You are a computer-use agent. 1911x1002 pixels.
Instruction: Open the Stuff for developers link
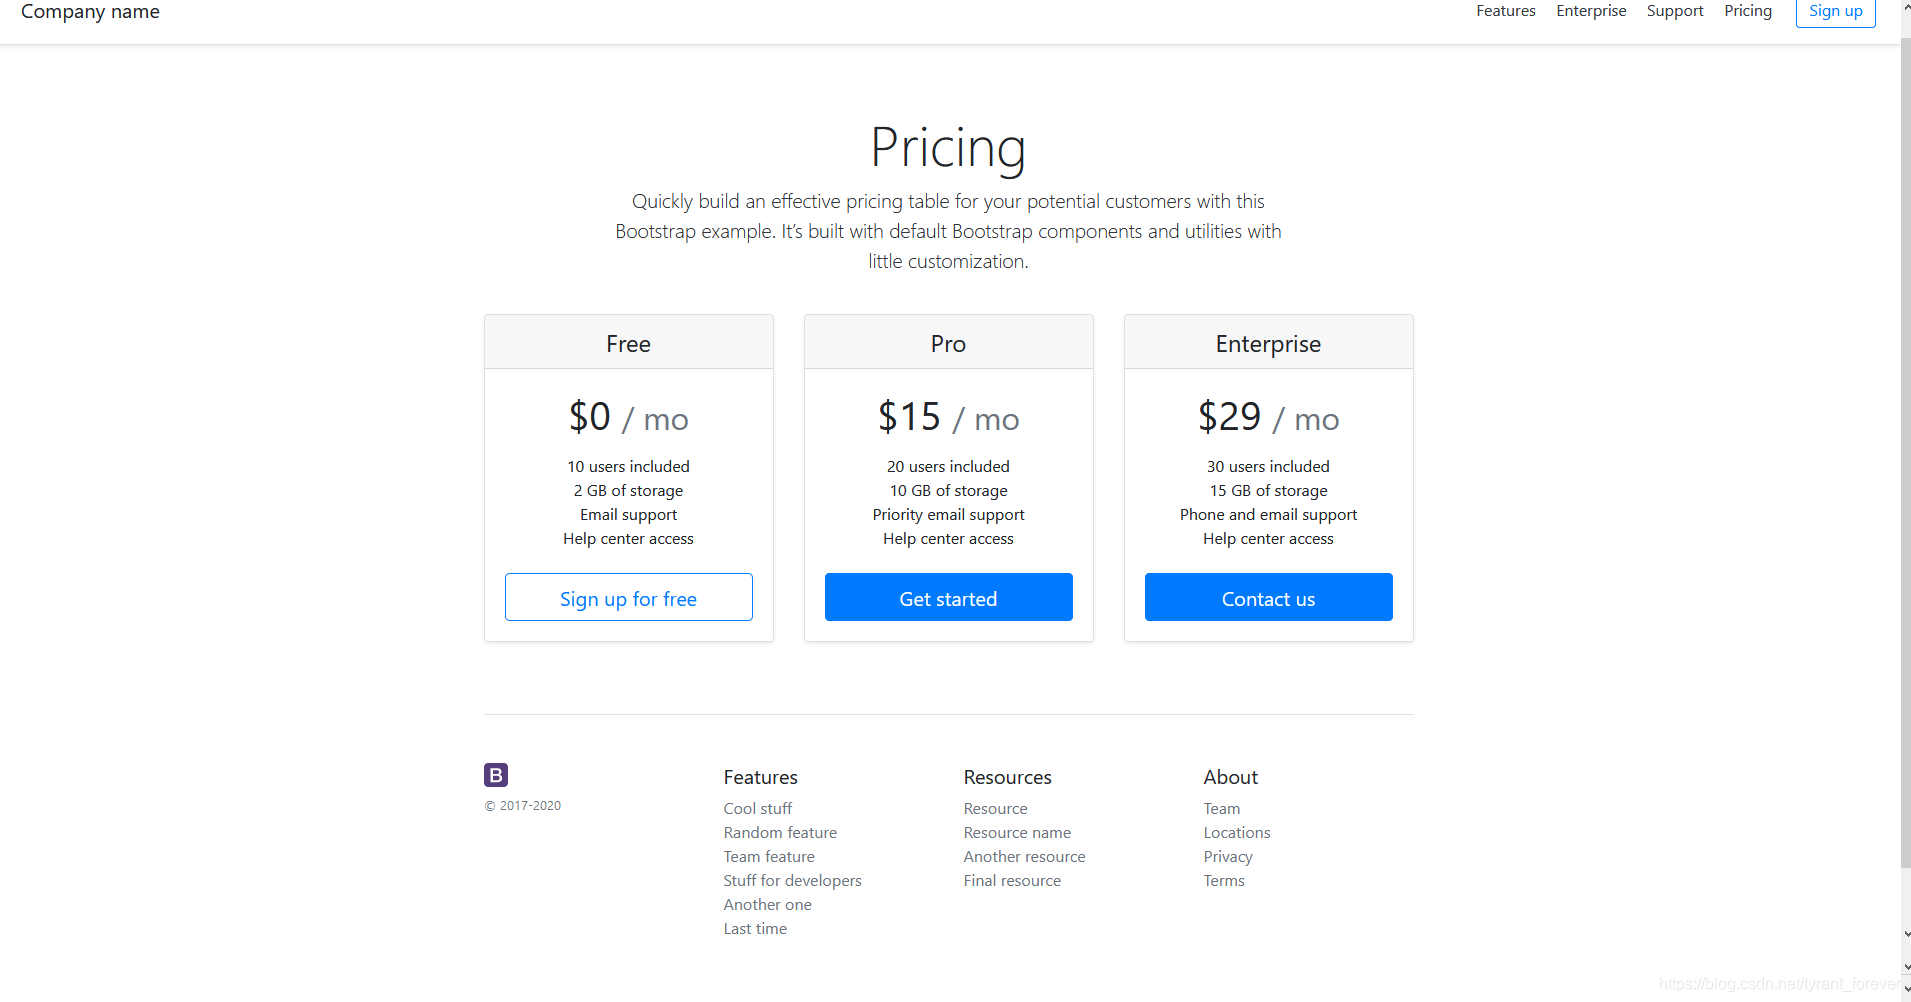792,880
